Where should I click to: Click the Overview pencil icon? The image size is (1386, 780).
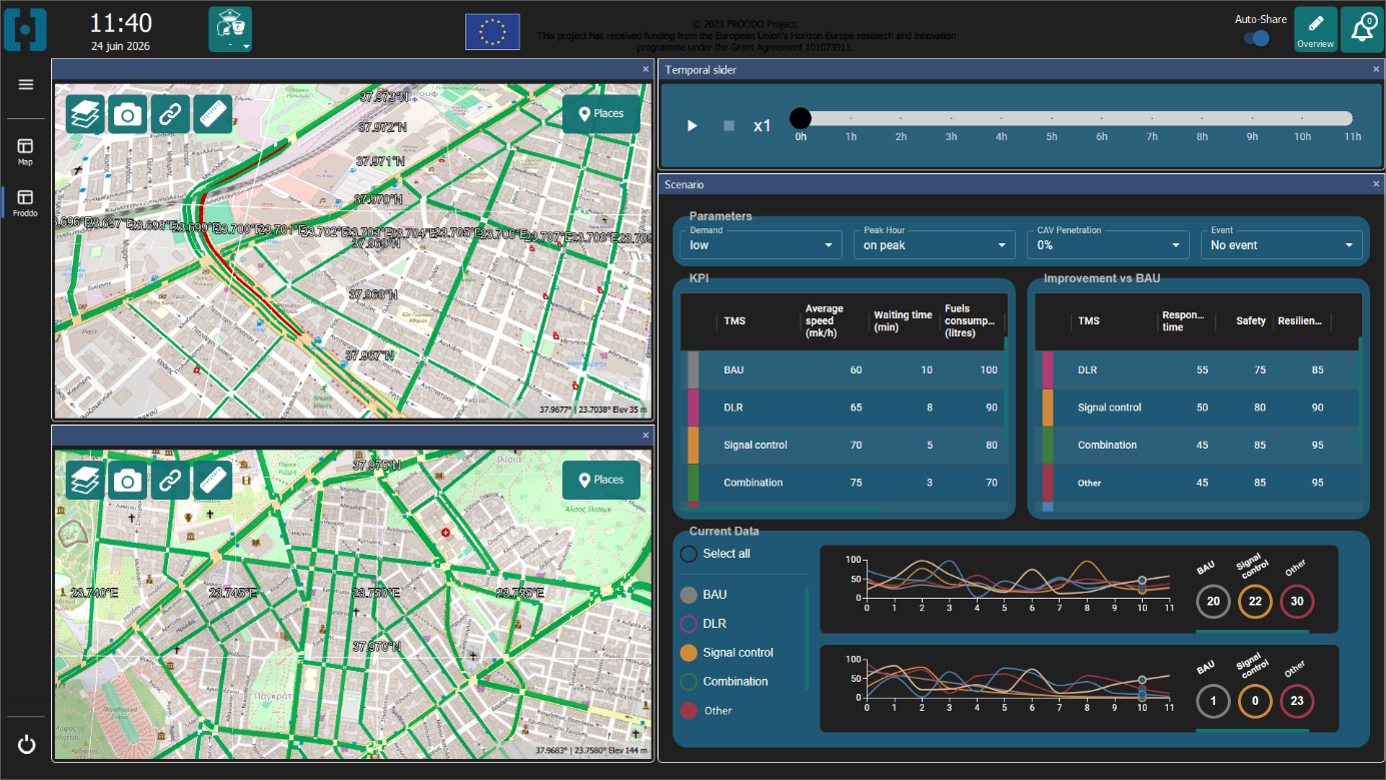pyautogui.click(x=1315, y=29)
